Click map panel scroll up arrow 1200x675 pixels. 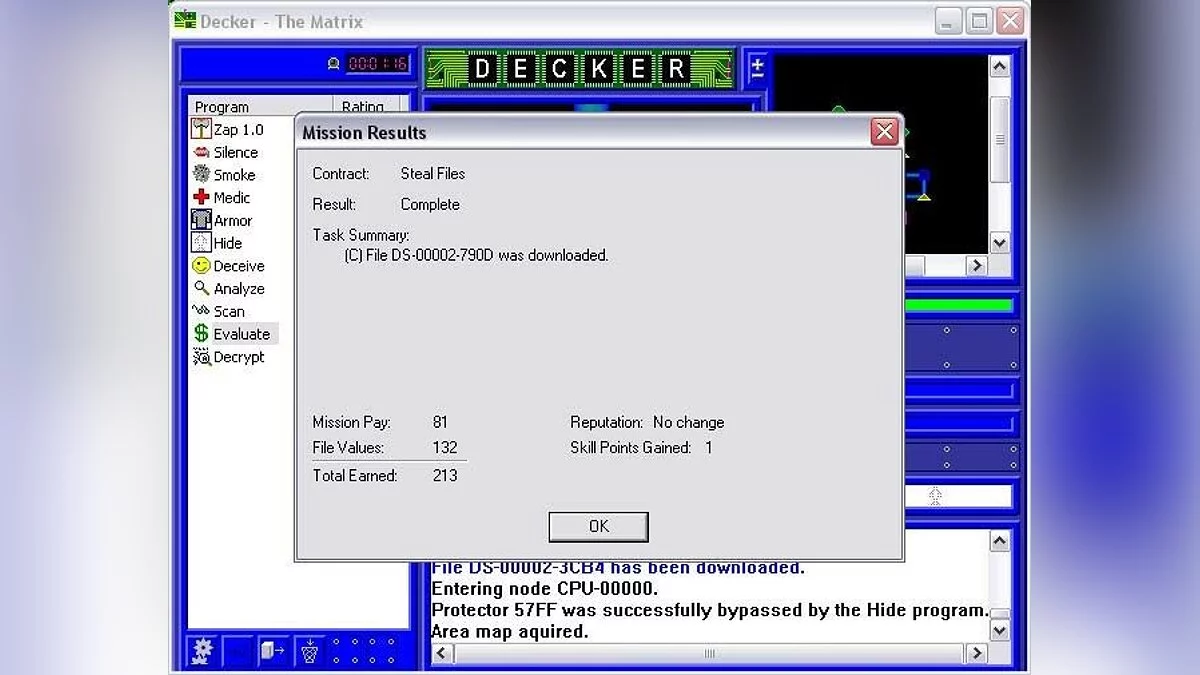point(1000,66)
